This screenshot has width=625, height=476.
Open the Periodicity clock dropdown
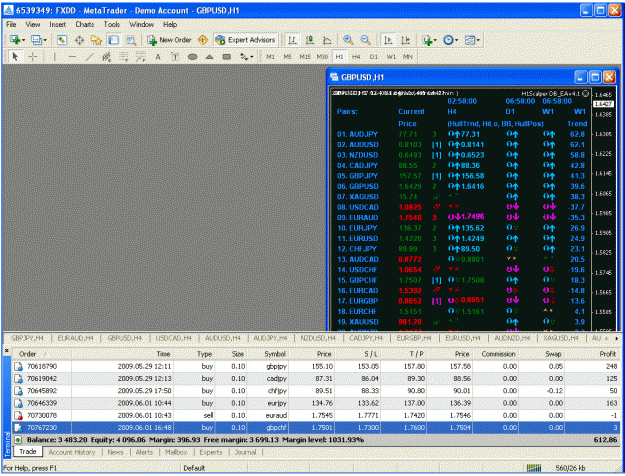[x=451, y=40]
